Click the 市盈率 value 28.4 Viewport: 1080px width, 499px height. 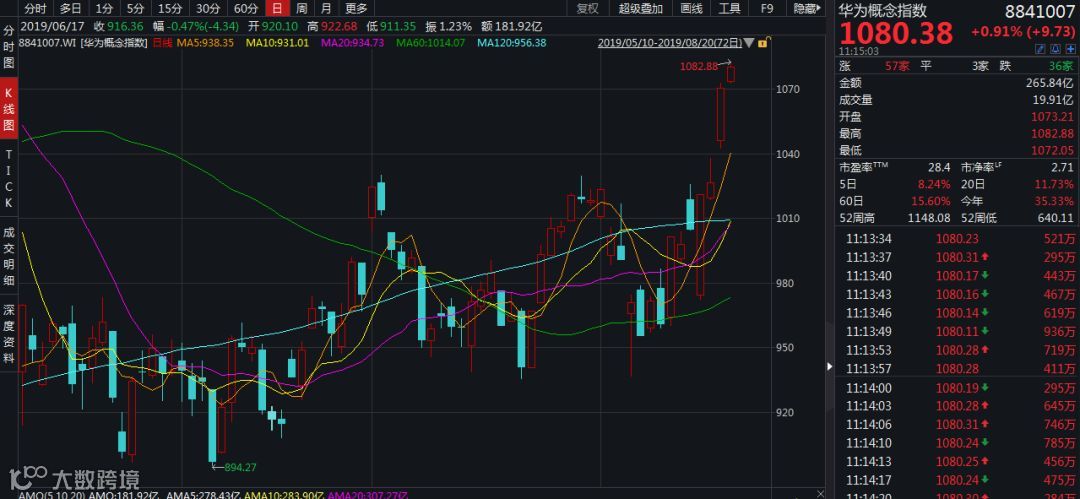click(939, 167)
